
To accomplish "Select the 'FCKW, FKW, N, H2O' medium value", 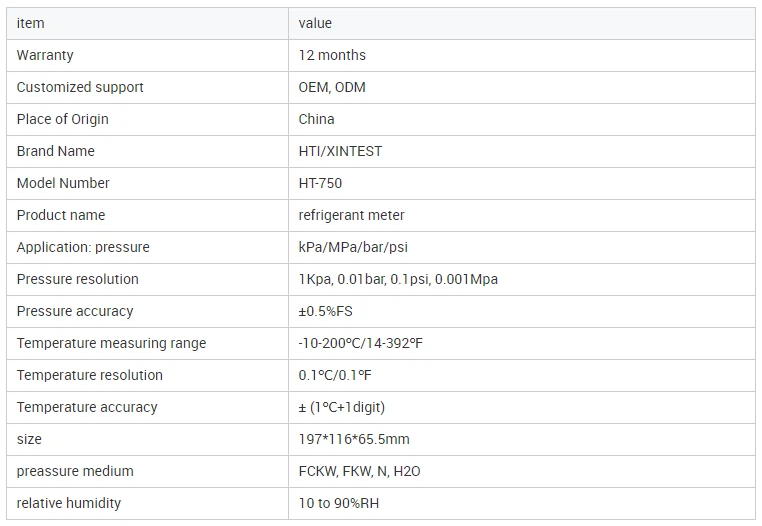I will pyautogui.click(x=359, y=471).
